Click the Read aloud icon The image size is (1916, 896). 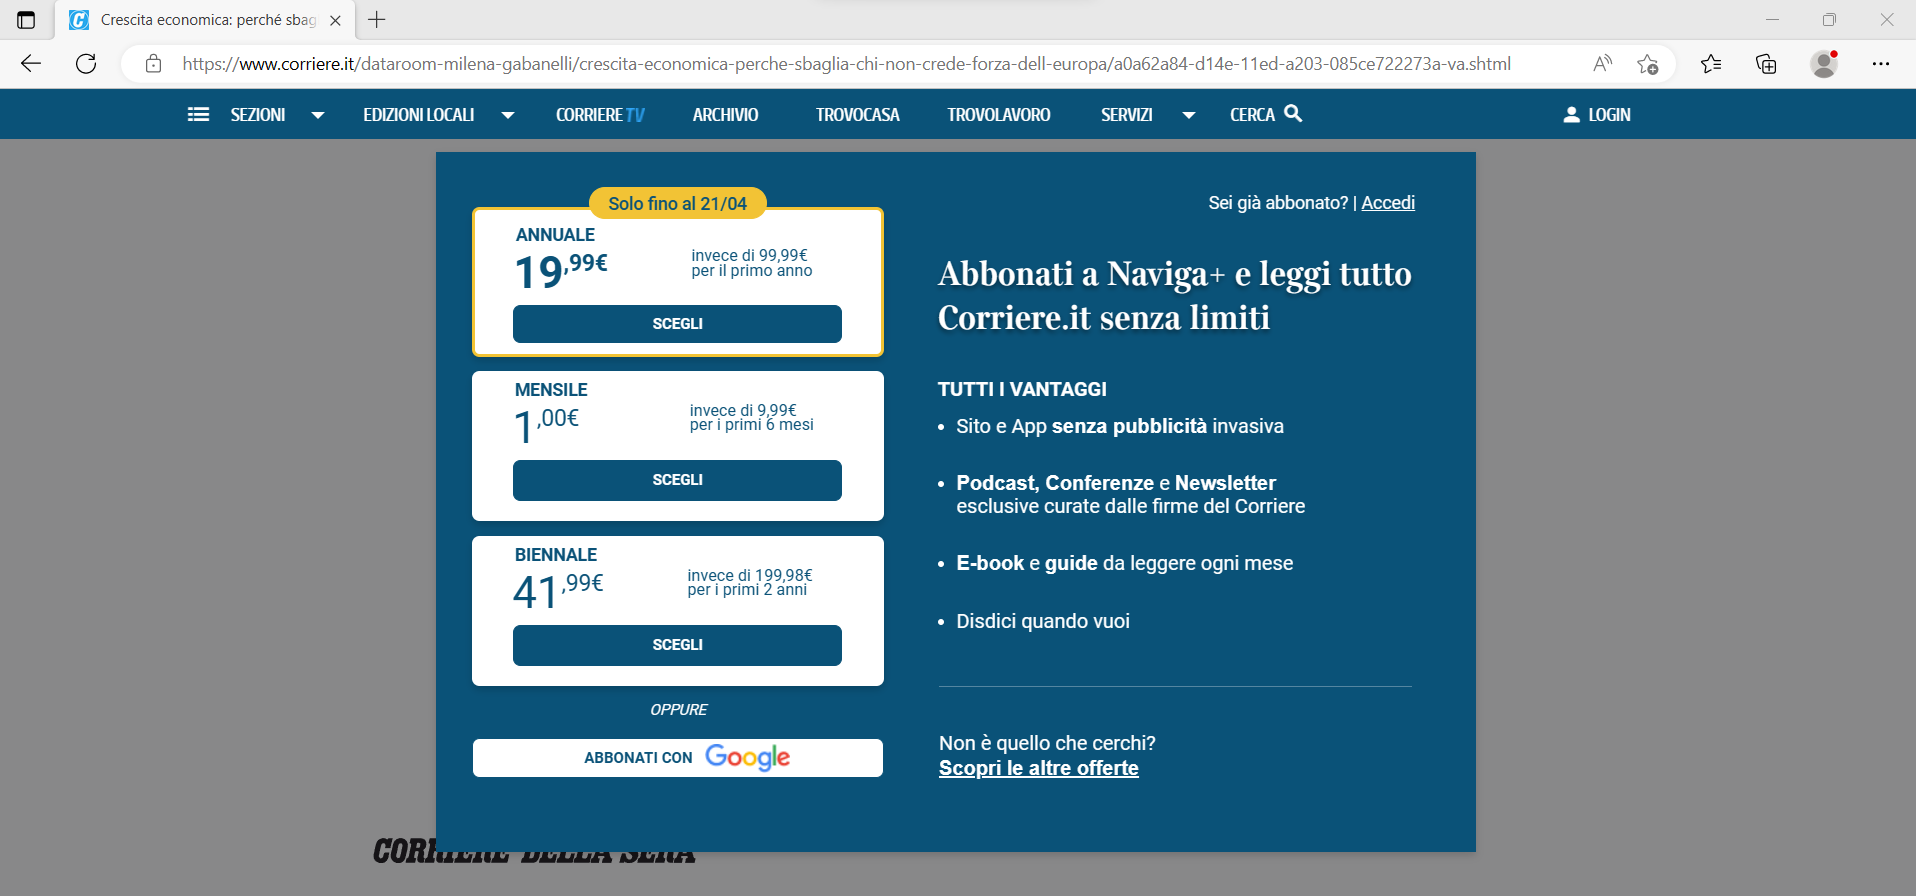click(x=1602, y=64)
